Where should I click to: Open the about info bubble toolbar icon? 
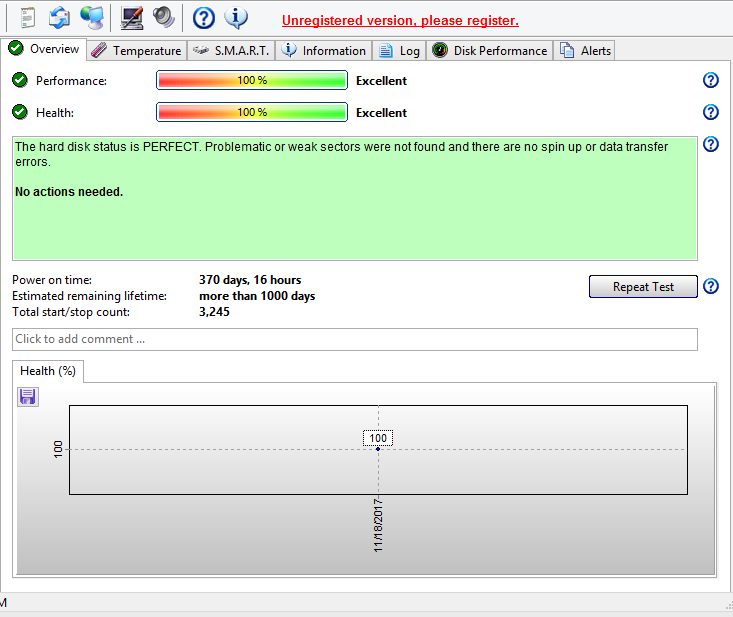pyautogui.click(x=236, y=18)
